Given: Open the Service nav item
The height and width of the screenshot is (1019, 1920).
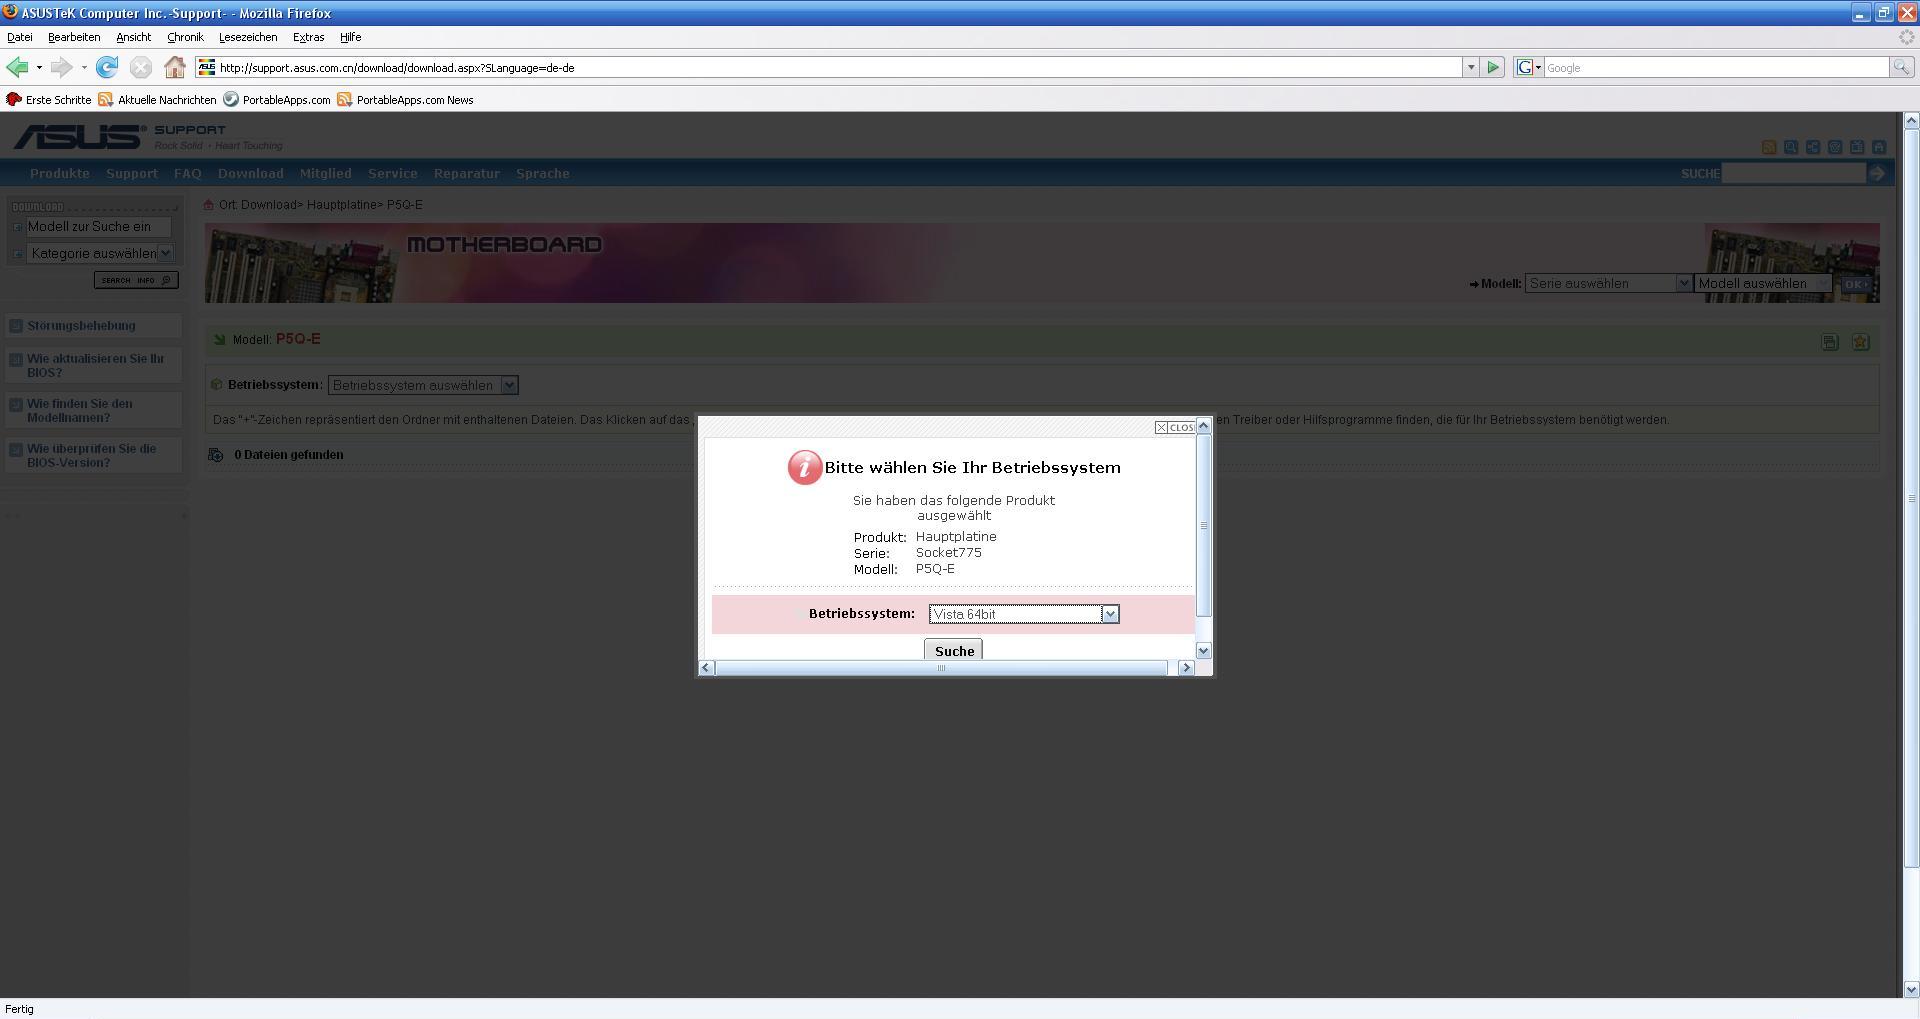Looking at the screenshot, I should point(393,173).
